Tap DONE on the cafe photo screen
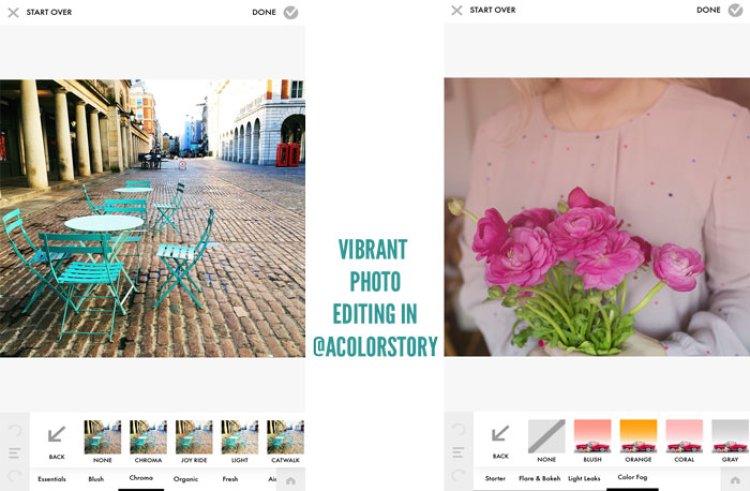 (264, 12)
